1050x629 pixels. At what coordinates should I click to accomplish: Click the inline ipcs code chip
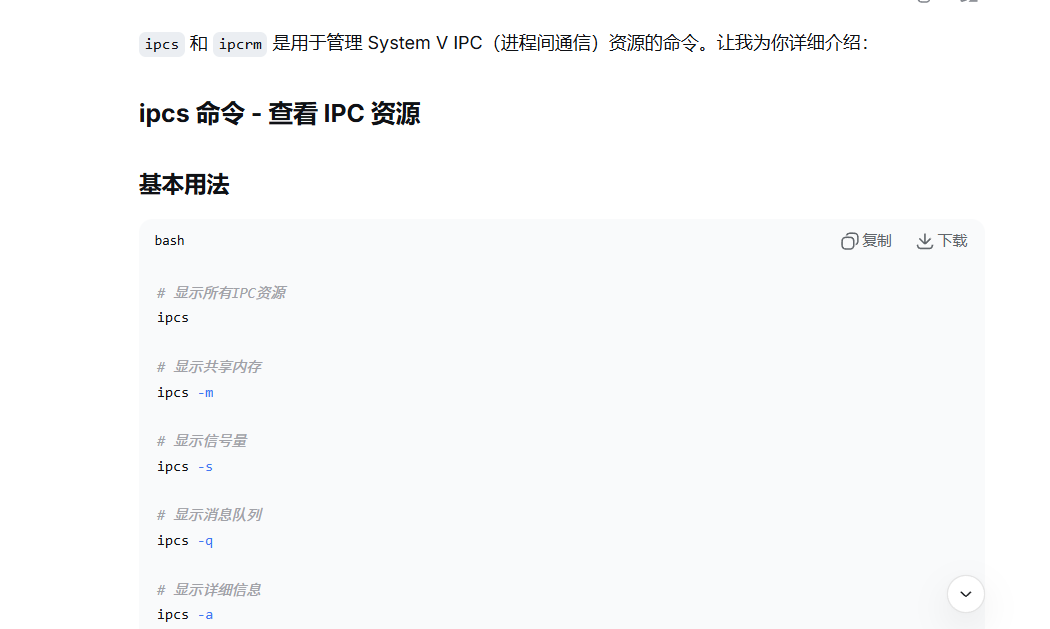pyautogui.click(x=162, y=44)
